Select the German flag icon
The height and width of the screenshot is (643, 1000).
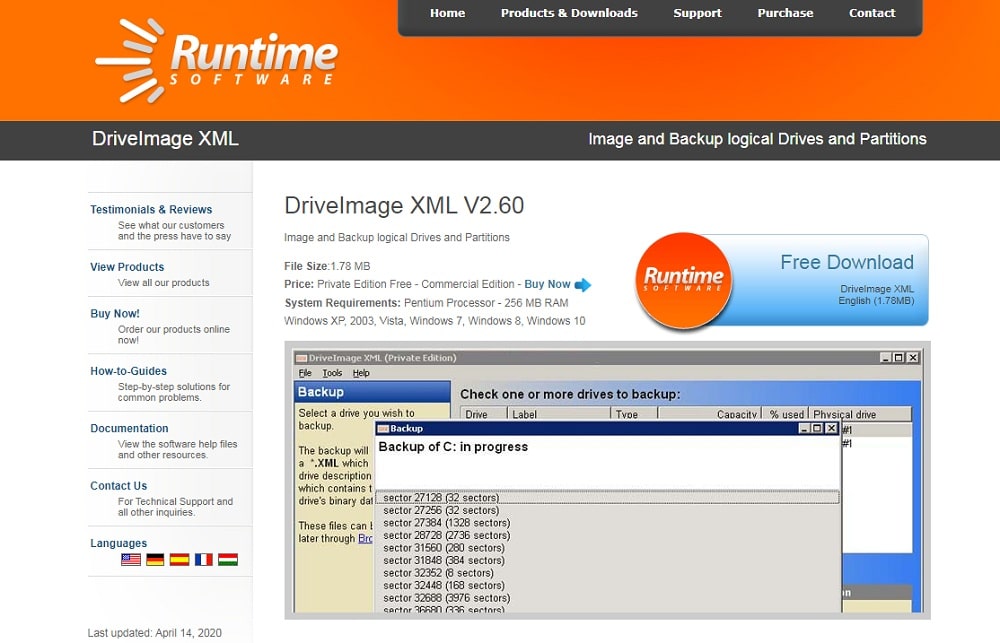click(x=155, y=559)
